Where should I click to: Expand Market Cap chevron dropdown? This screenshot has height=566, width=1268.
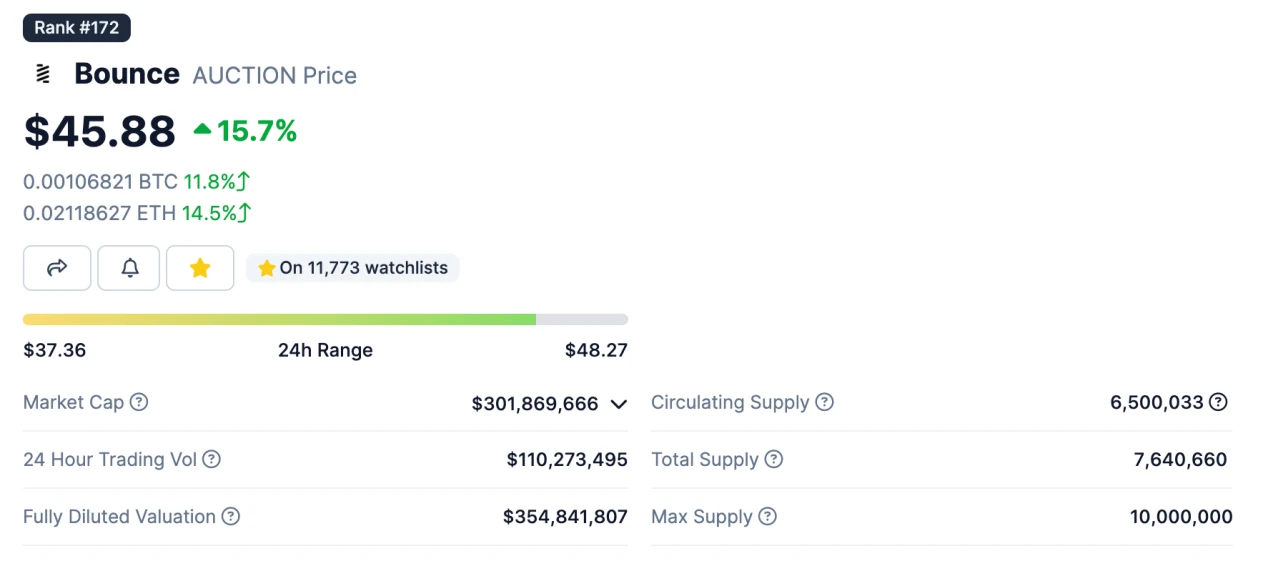(618, 404)
